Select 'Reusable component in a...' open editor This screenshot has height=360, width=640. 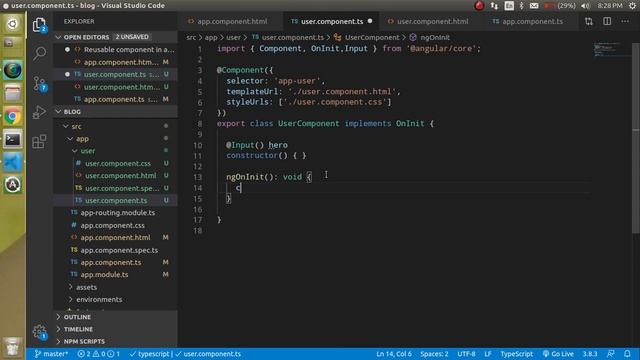(116, 49)
